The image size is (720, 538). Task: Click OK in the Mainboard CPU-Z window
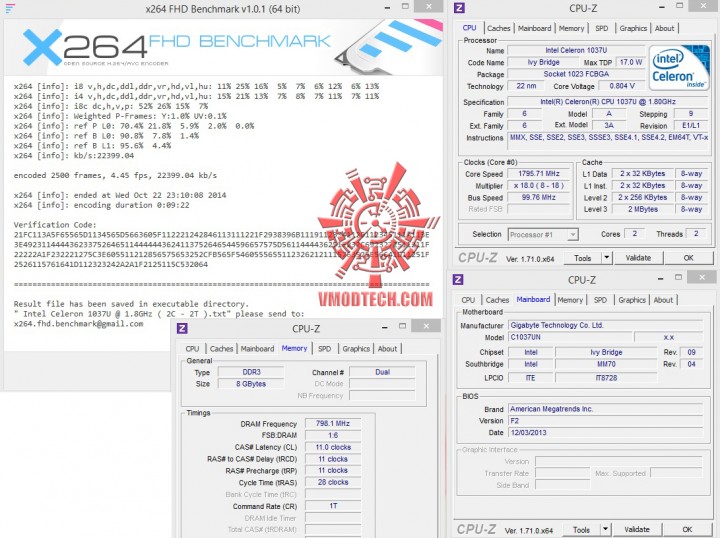[x=687, y=530]
